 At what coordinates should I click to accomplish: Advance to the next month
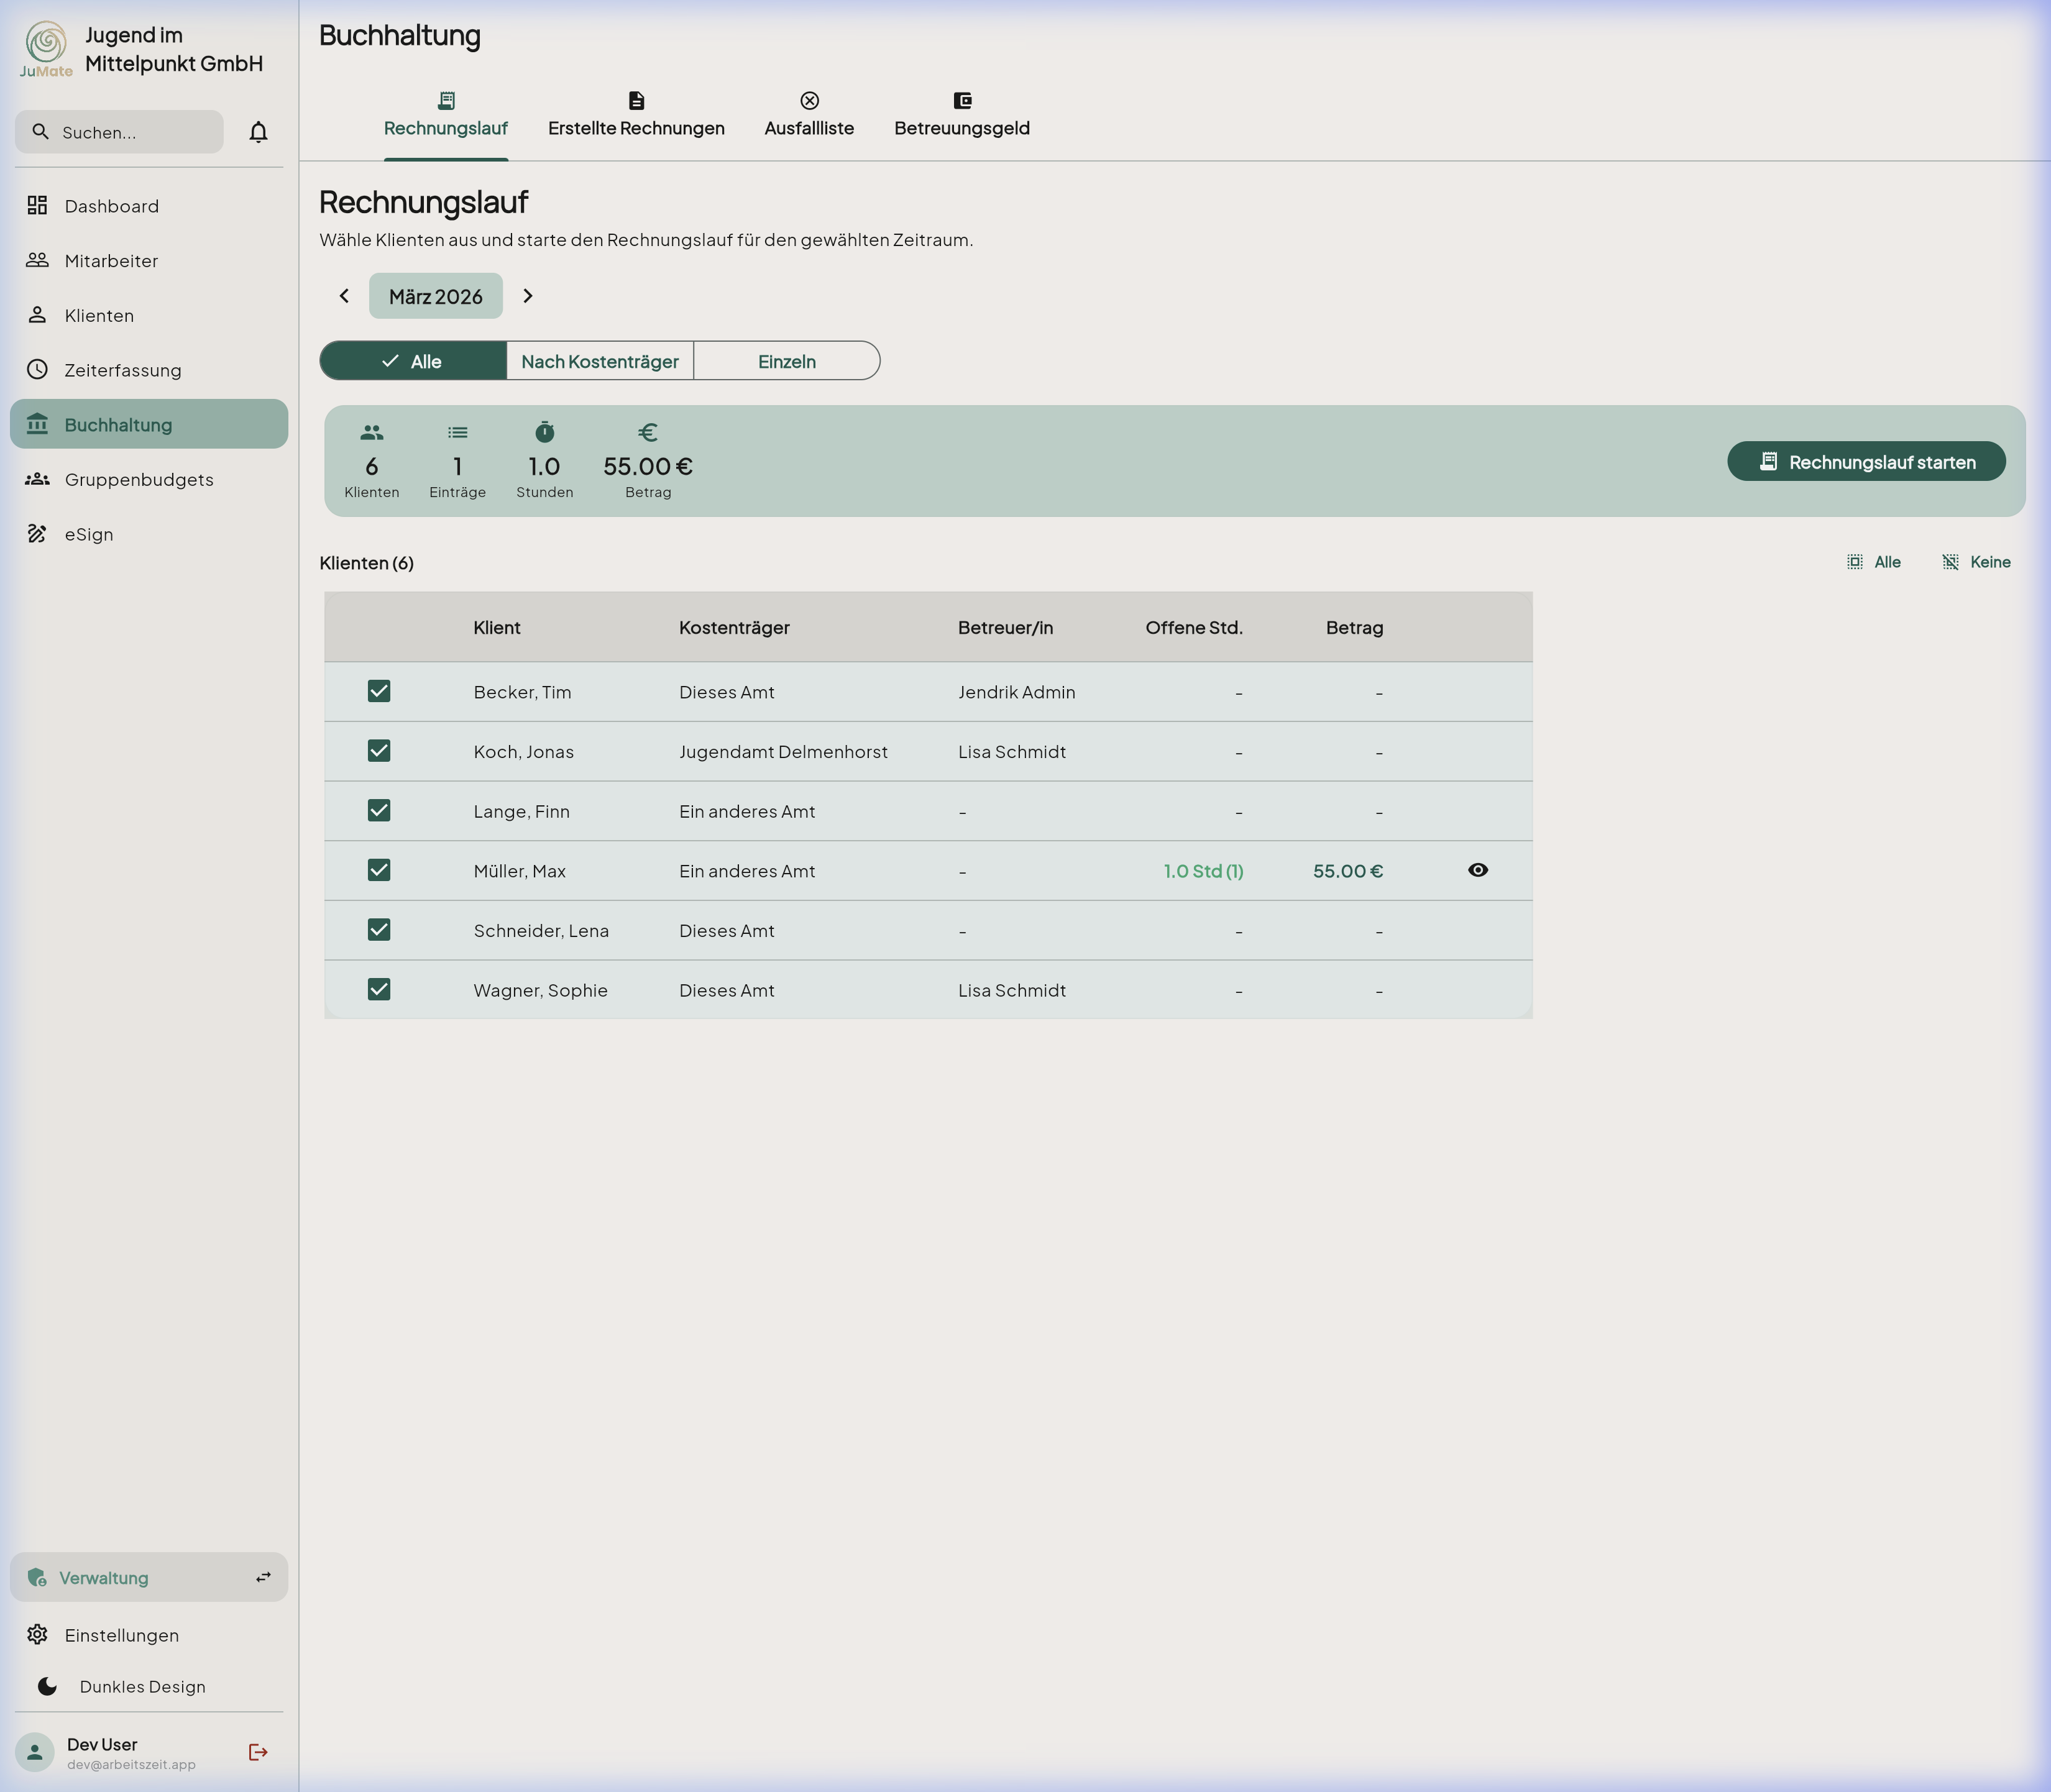point(528,296)
